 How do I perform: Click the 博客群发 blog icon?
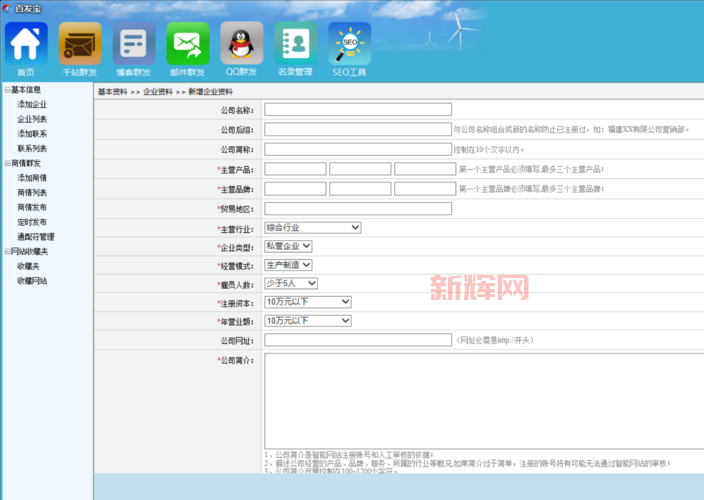pyautogui.click(x=134, y=44)
